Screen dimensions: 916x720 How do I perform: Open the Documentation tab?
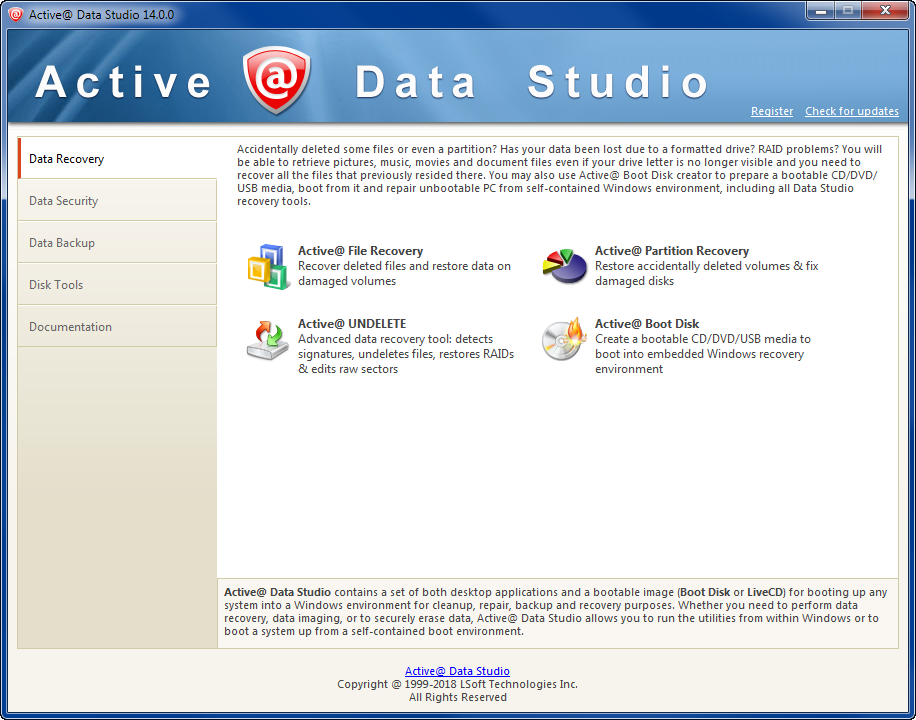pyautogui.click(x=117, y=327)
